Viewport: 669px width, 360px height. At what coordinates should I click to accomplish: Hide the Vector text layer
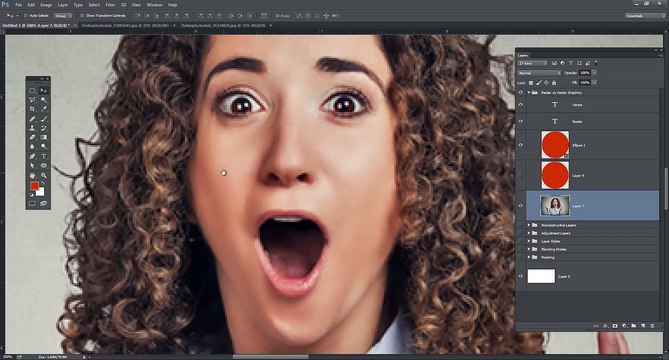(521, 105)
